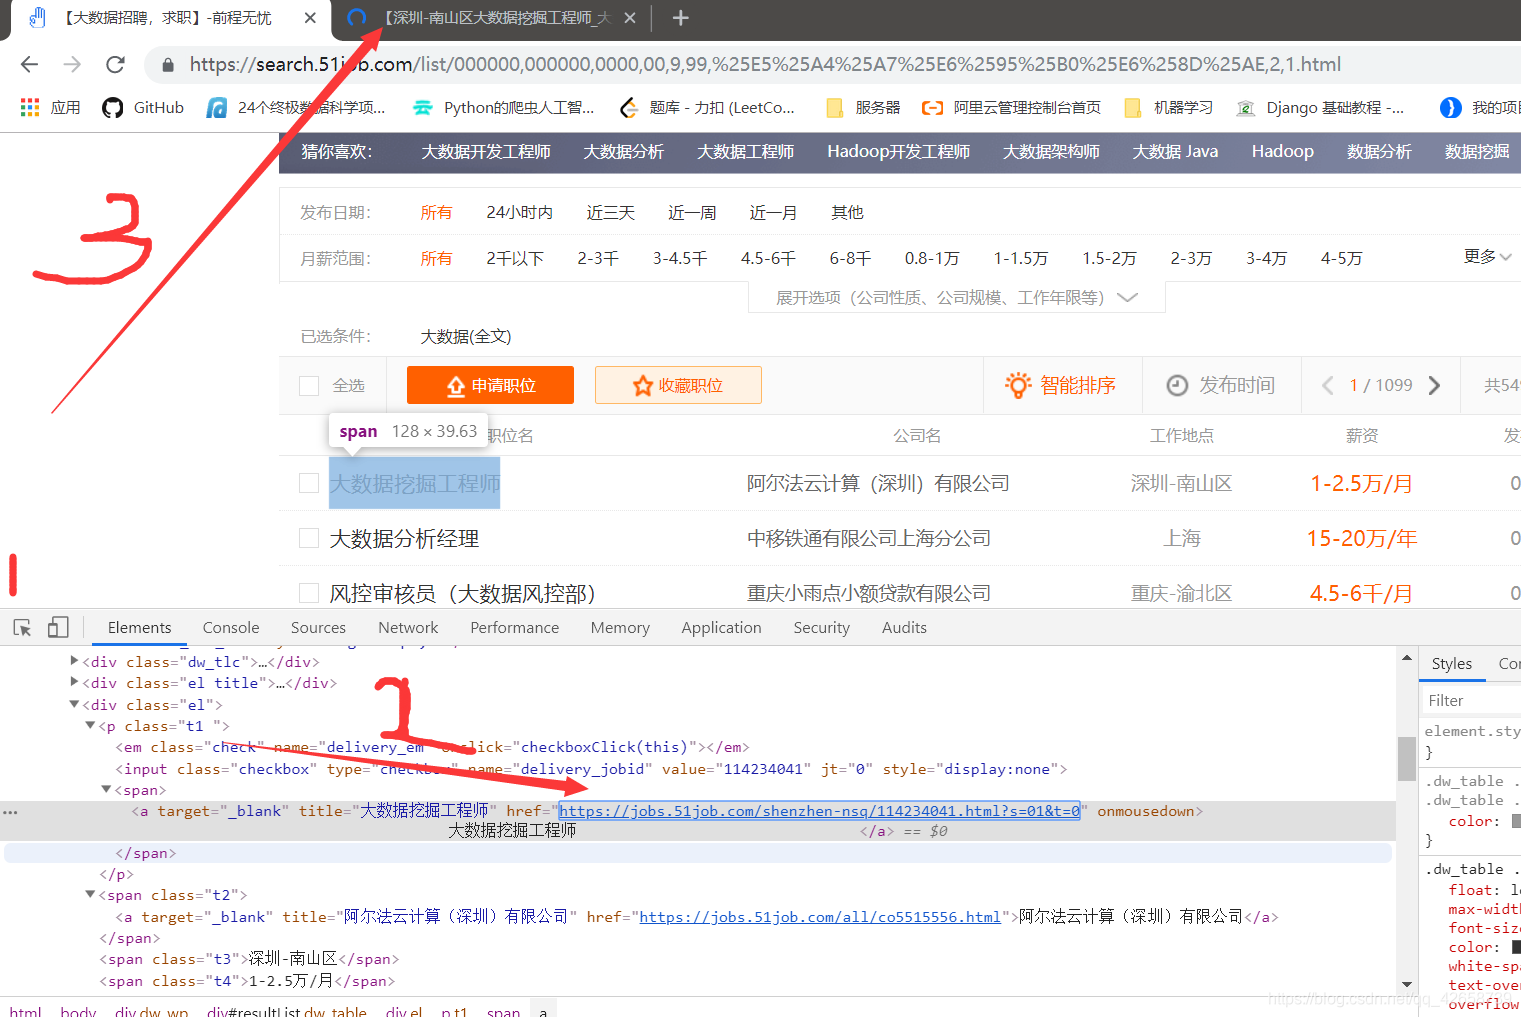Image resolution: width=1521 pixels, height=1017 pixels.
Task: Switch to the Network tab
Action: pos(408,627)
